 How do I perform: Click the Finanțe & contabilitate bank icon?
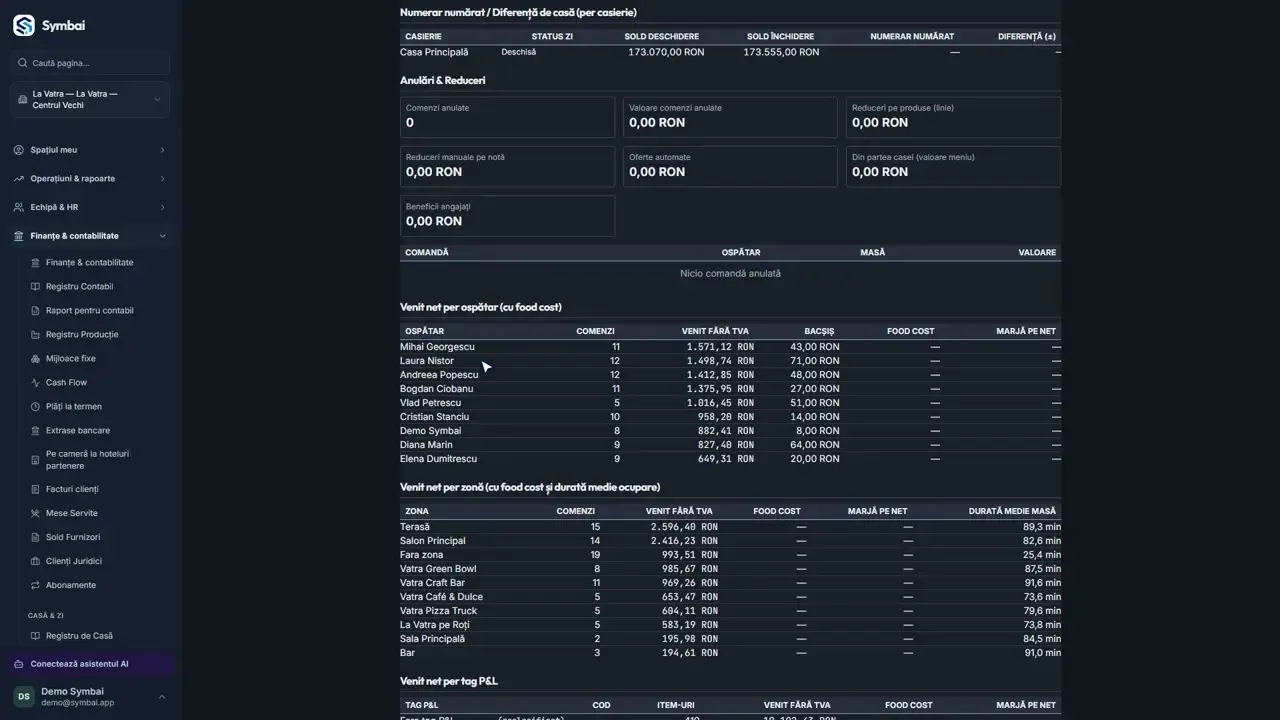point(19,236)
